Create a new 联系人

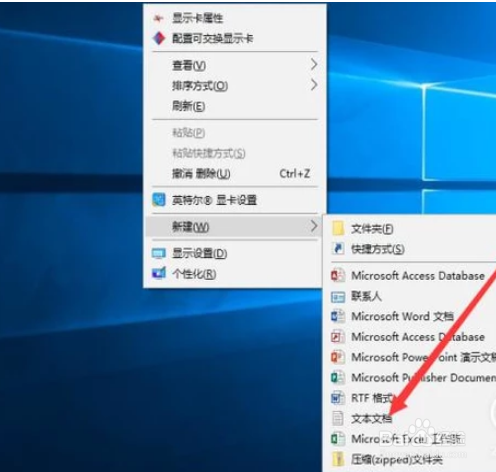(x=410, y=296)
